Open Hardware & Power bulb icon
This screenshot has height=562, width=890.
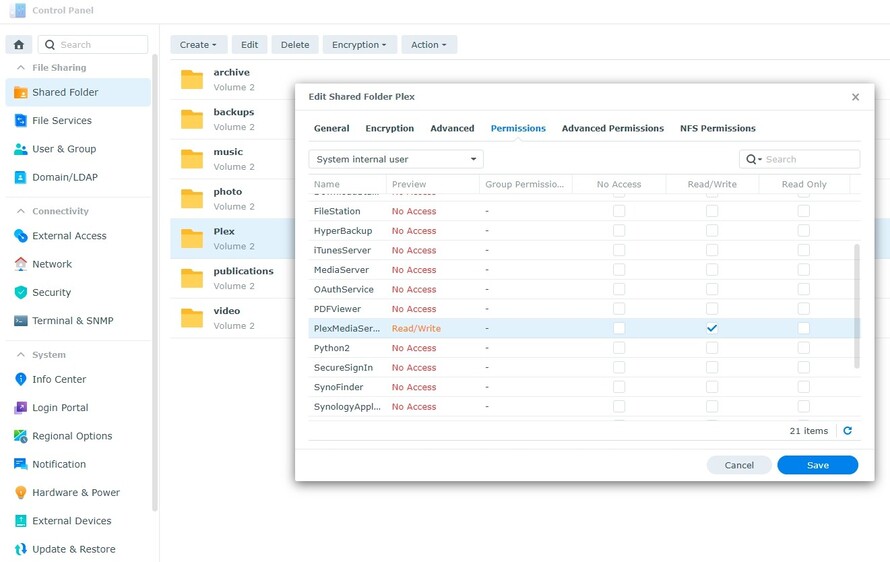[x=20, y=492]
